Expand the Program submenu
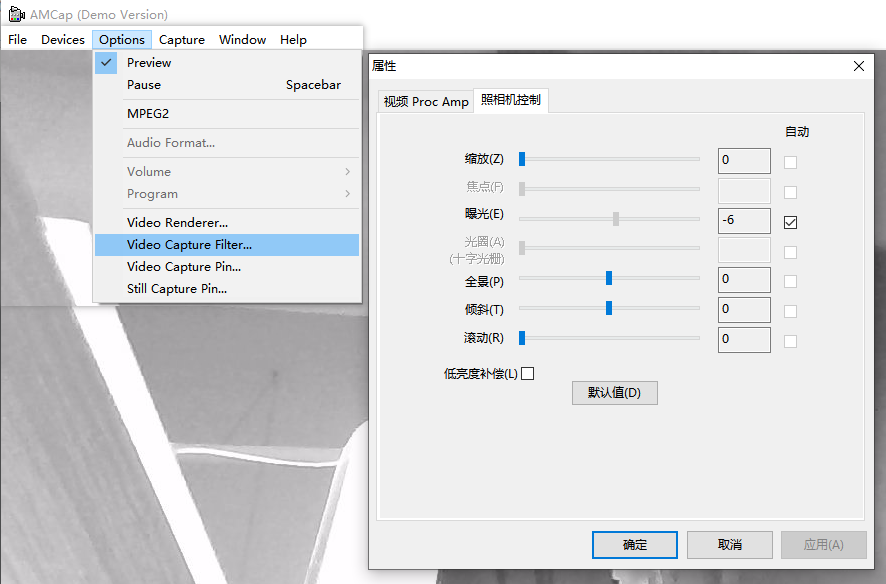This screenshot has height=584, width=886. 227,194
